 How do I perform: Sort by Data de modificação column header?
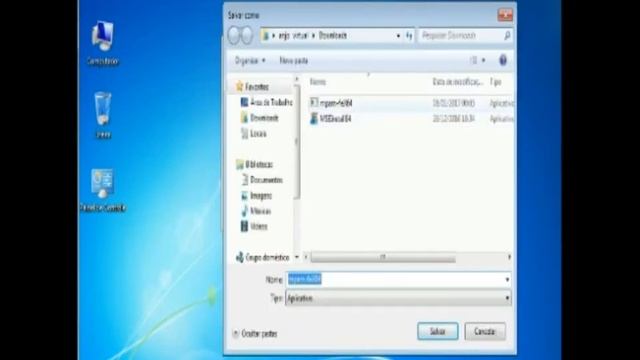[x=458, y=82]
